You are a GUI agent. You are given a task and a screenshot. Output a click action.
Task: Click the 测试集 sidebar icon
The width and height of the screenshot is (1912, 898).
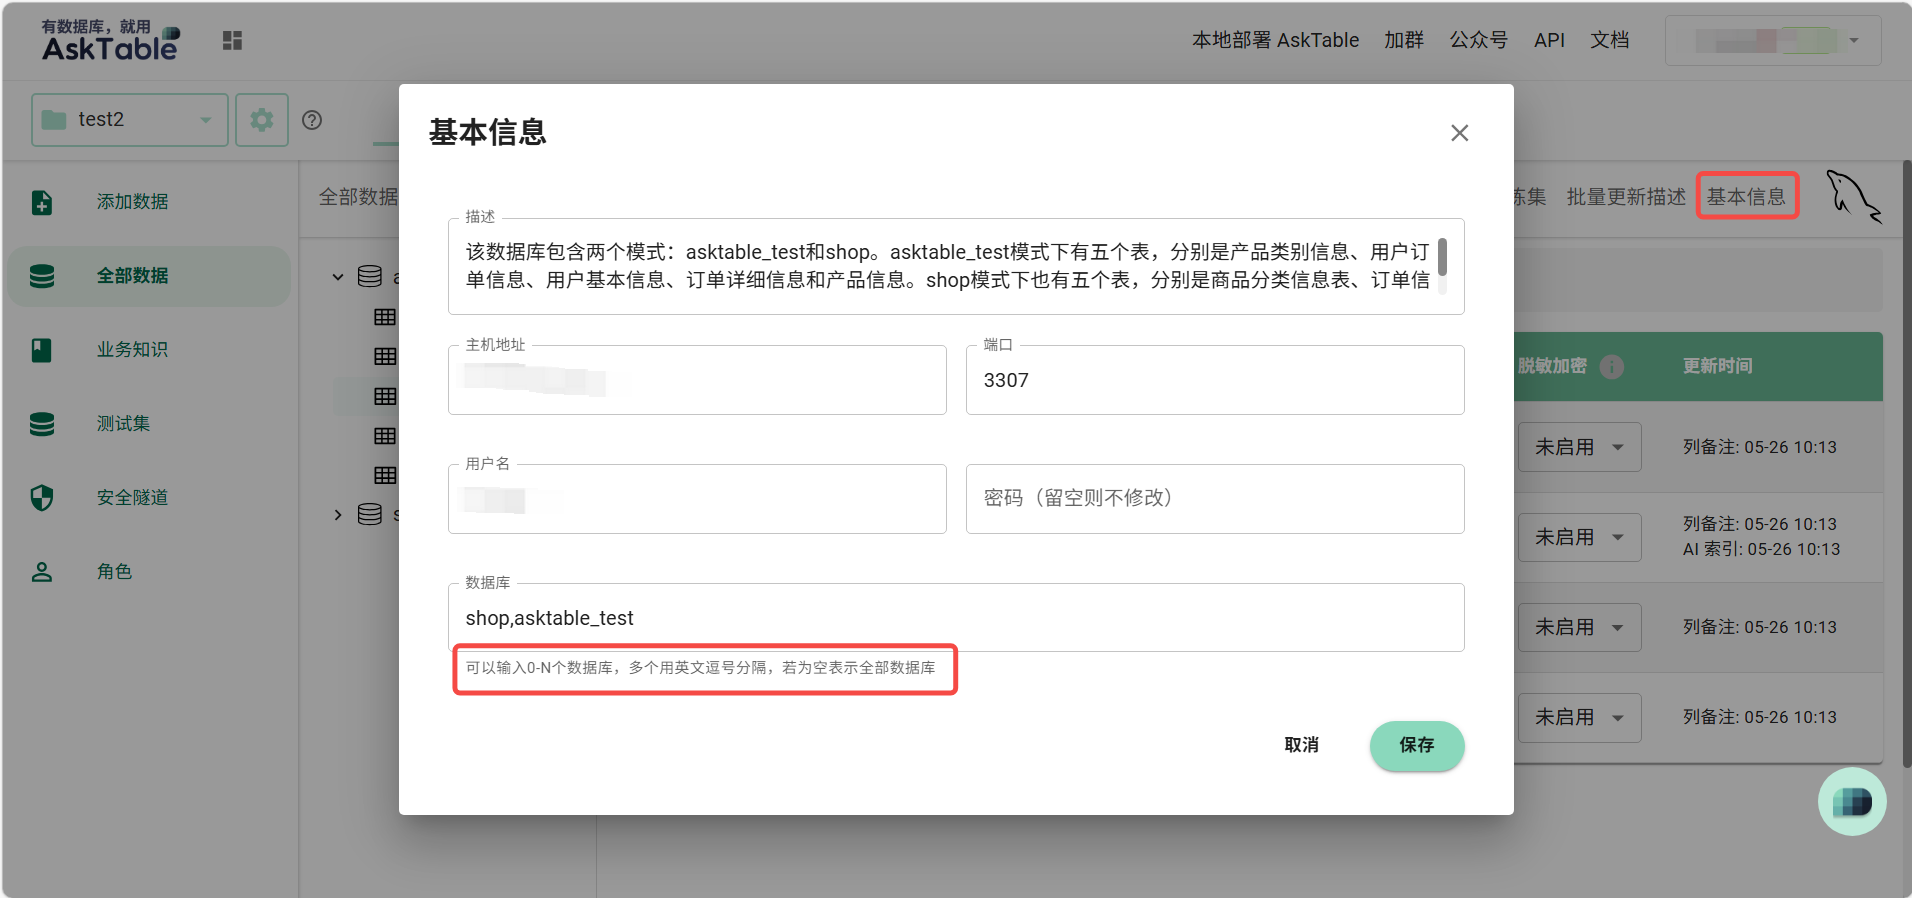point(42,424)
